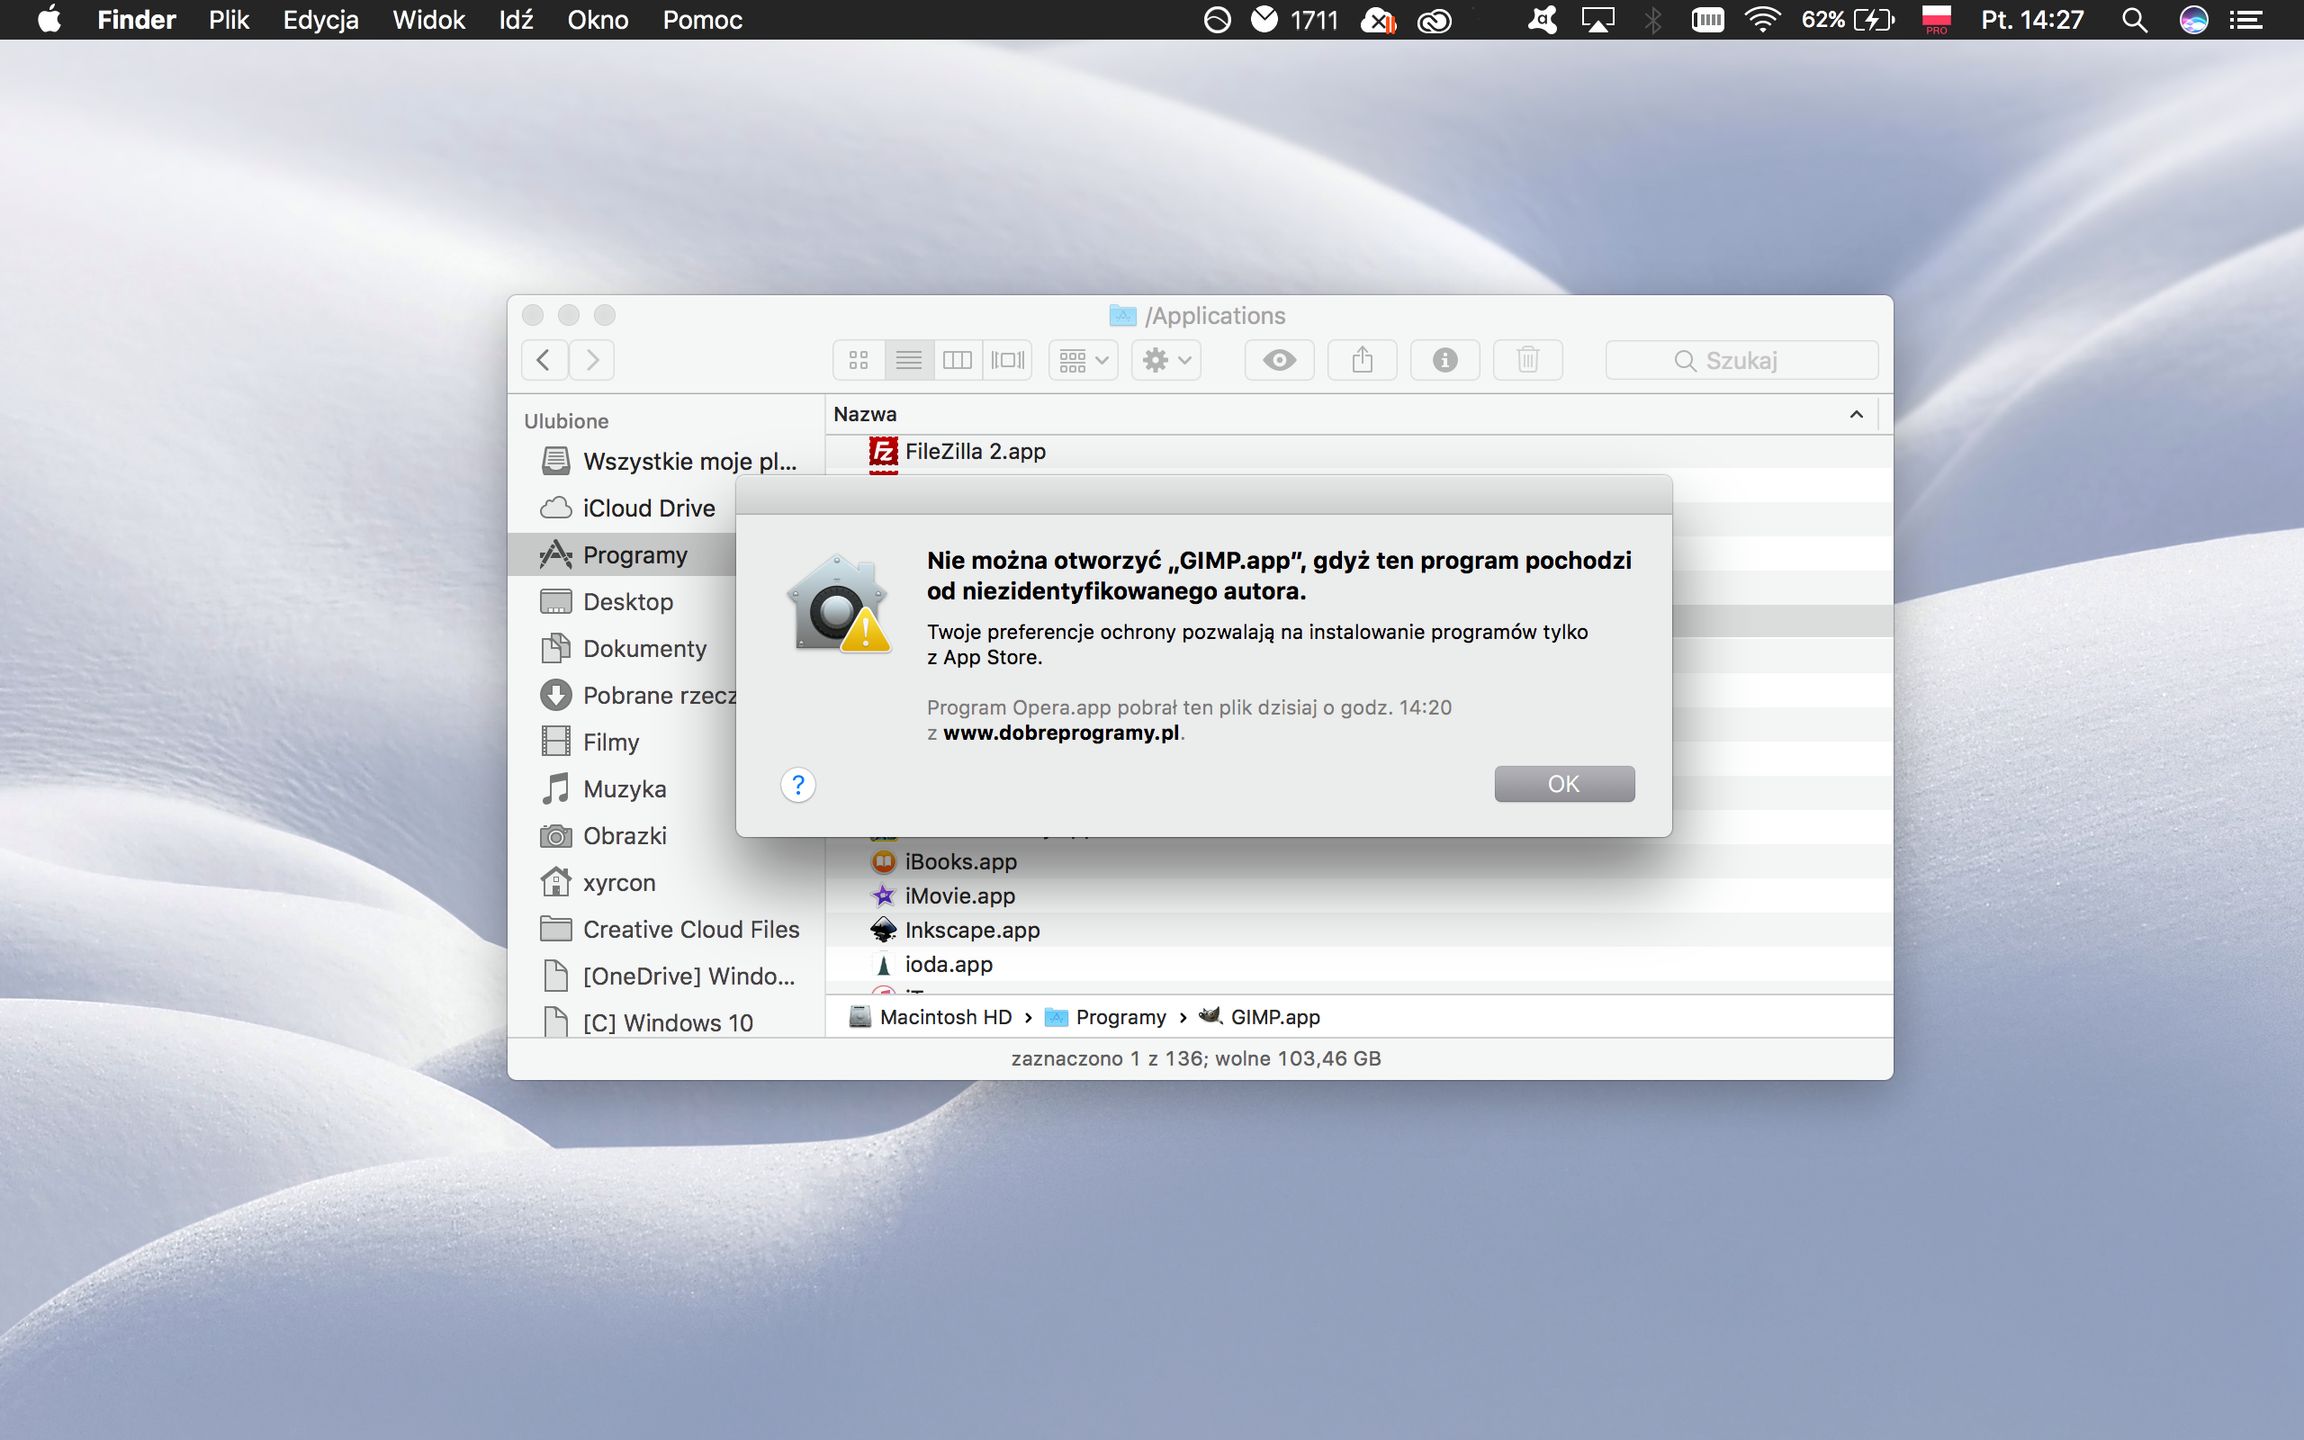Screen dimensions: 2304x1440
Task: Click the help question mark button
Action: (797, 785)
